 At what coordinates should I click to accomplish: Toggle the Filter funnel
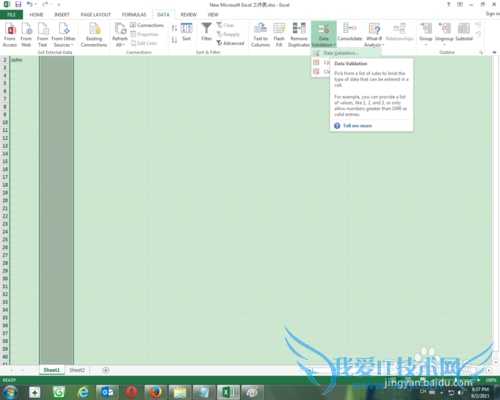click(x=206, y=32)
